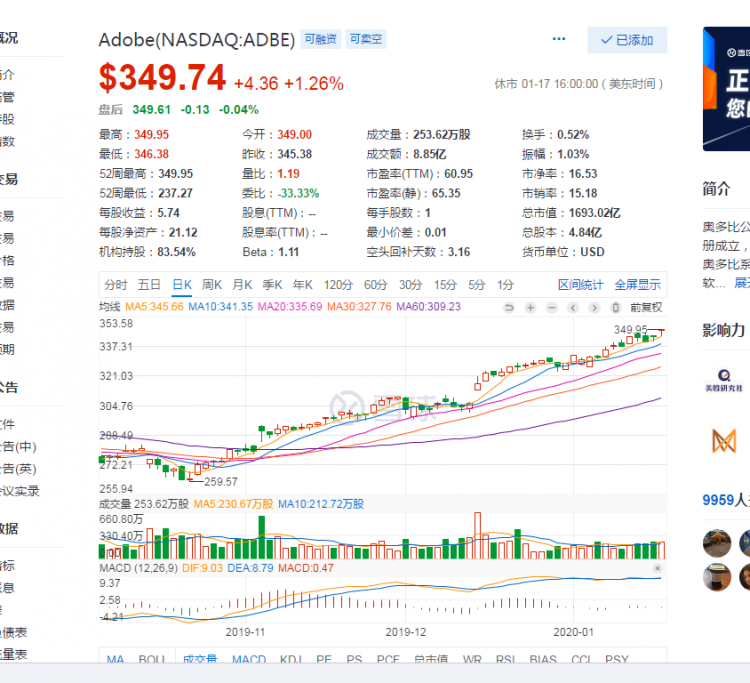Open 区间统计 range statistics
Image resolution: width=750 pixels, height=683 pixels.
(x=581, y=285)
